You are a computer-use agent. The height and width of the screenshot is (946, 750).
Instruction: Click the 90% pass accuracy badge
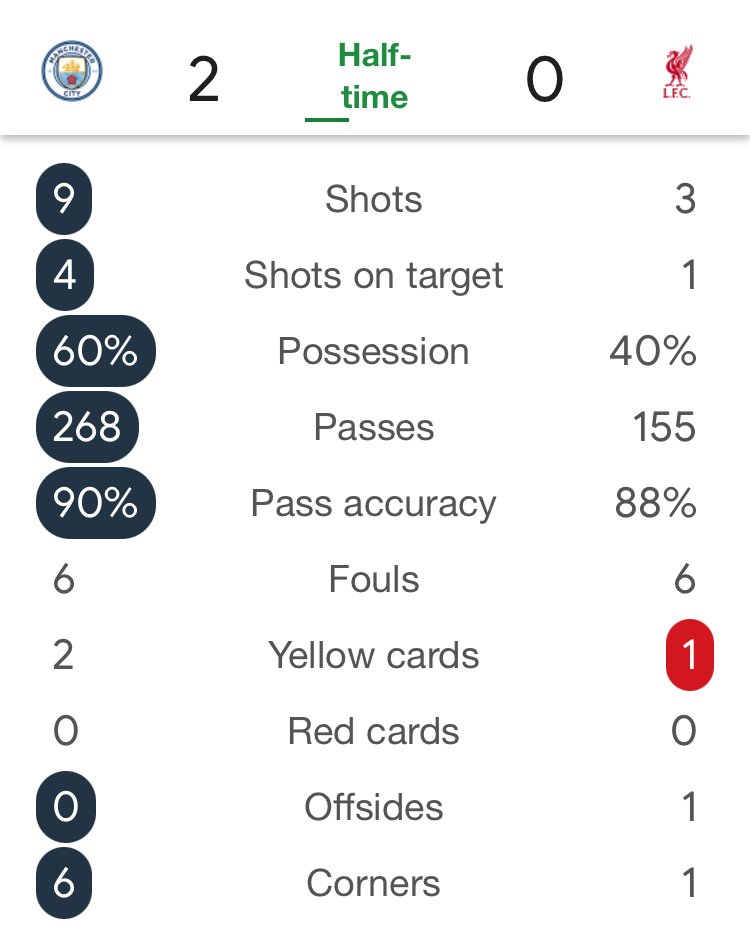click(x=95, y=503)
